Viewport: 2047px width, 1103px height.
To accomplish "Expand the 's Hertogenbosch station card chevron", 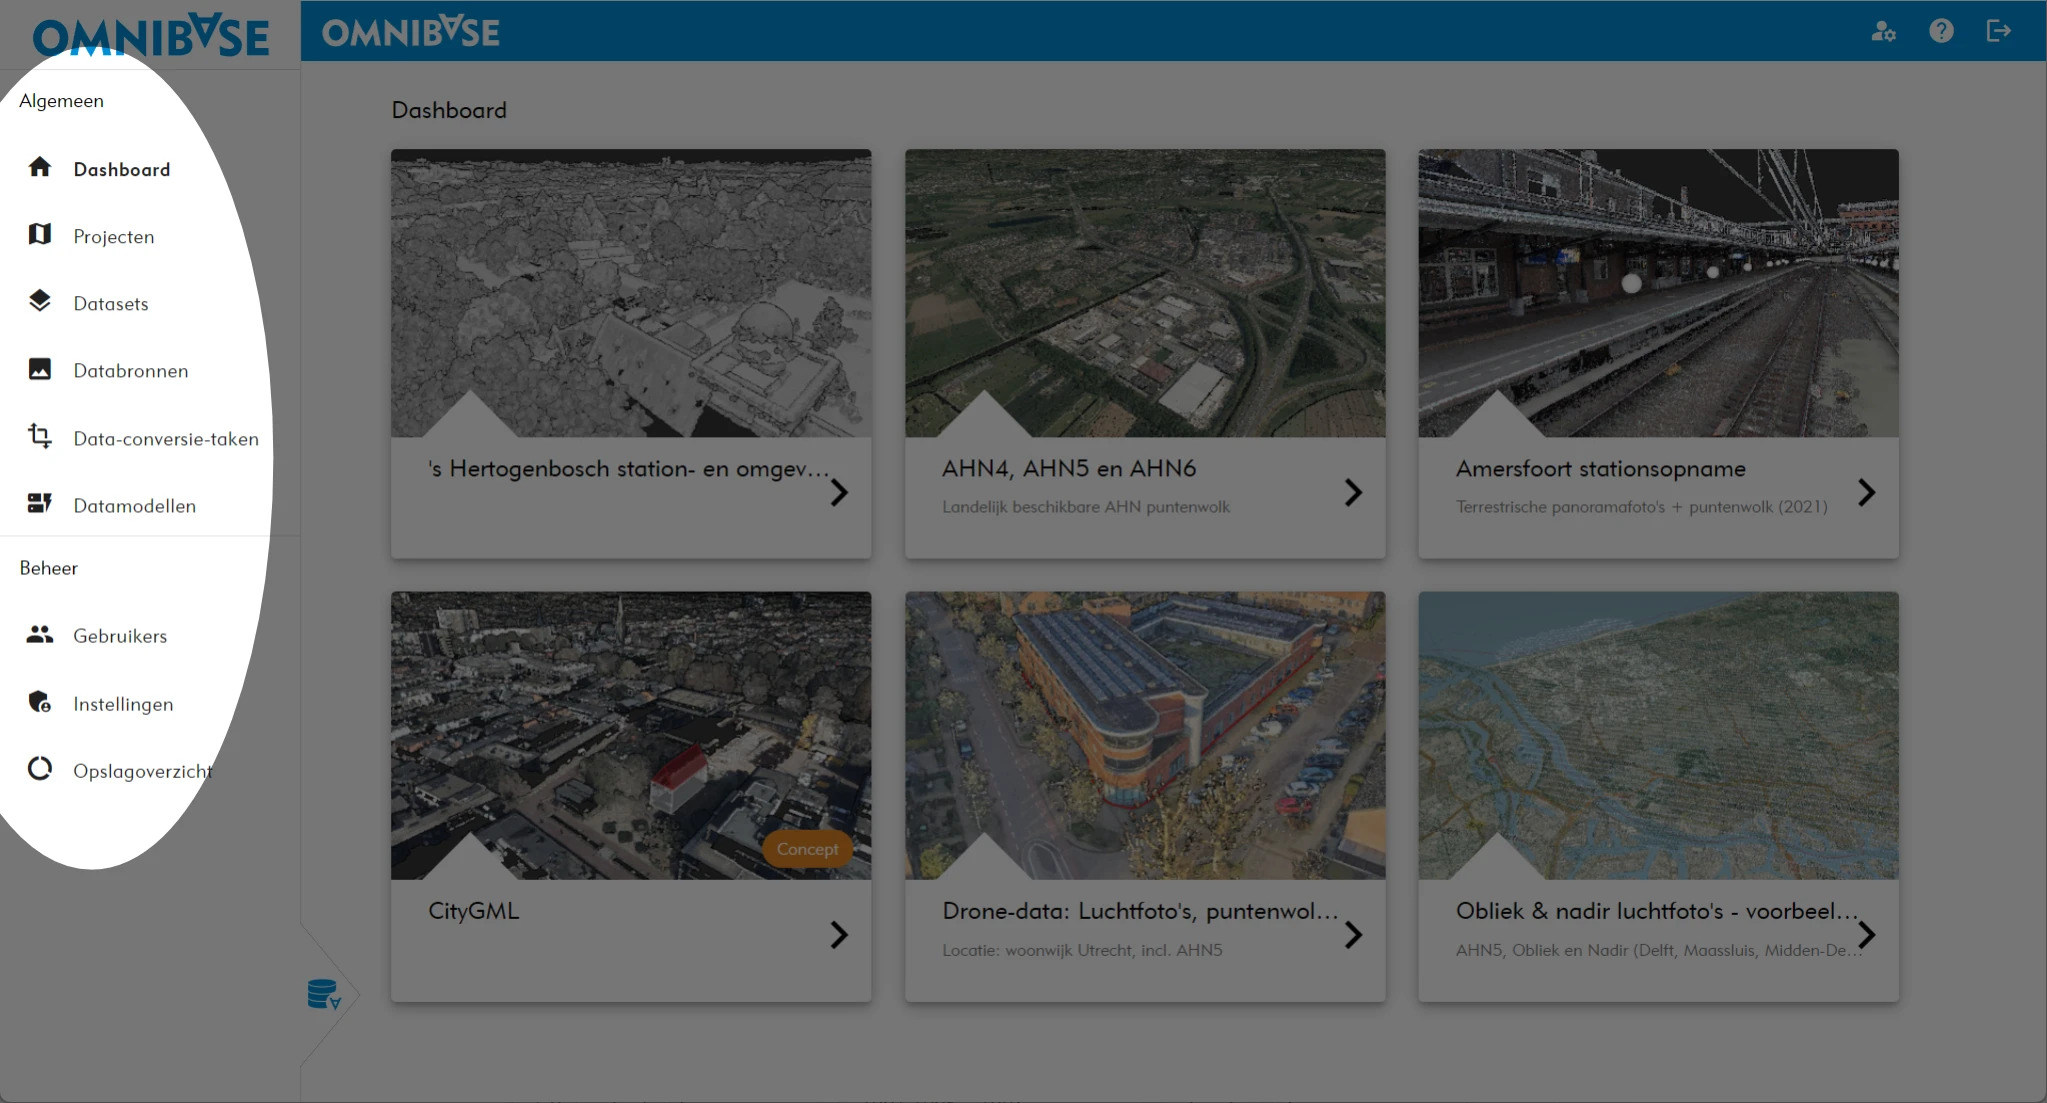I will pyautogui.click(x=839, y=492).
